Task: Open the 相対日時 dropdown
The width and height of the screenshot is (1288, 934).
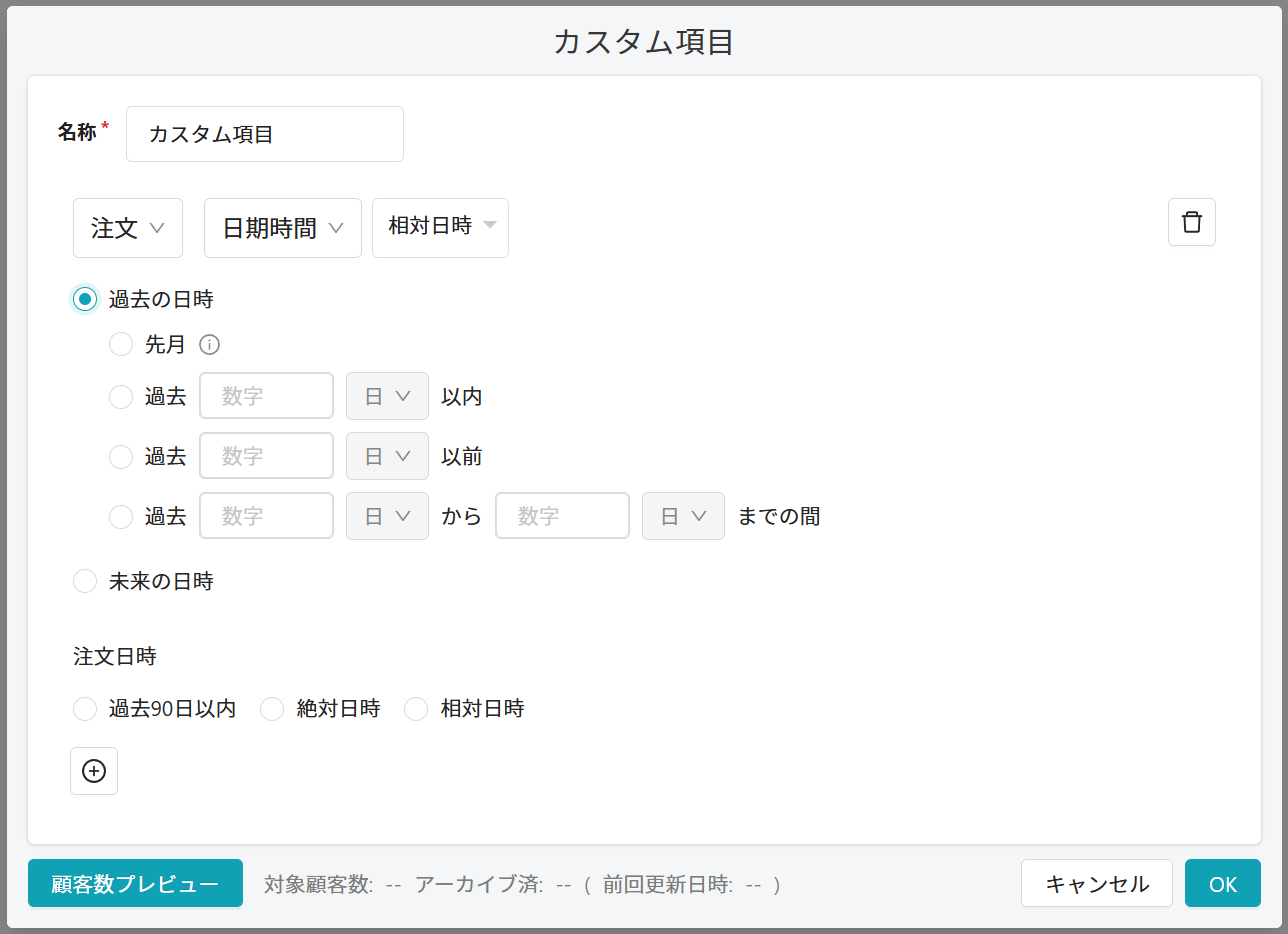Action: (x=440, y=228)
